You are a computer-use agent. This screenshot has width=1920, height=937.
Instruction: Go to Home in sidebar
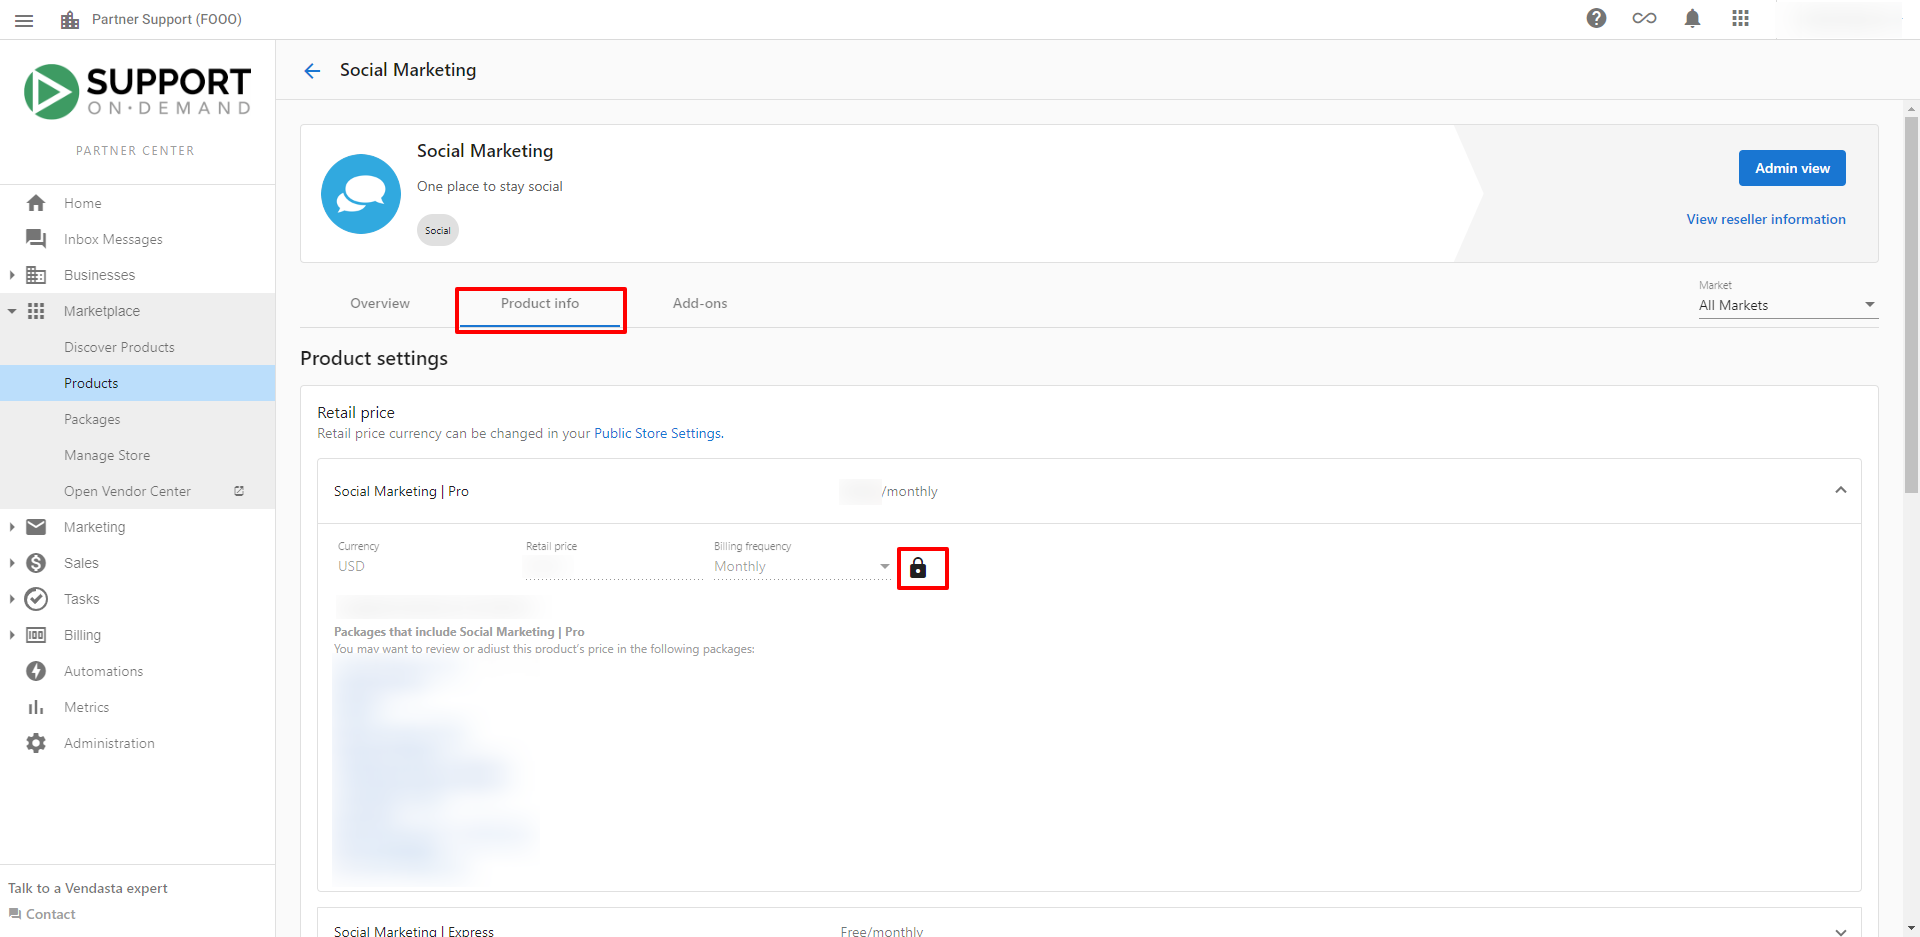[x=82, y=203]
